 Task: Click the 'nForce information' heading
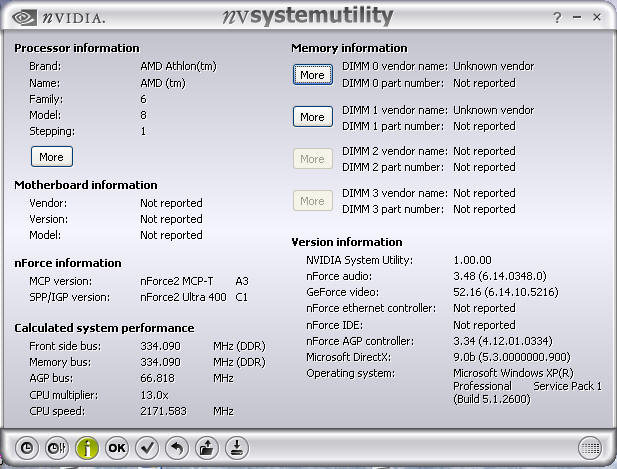(x=68, y=263)
